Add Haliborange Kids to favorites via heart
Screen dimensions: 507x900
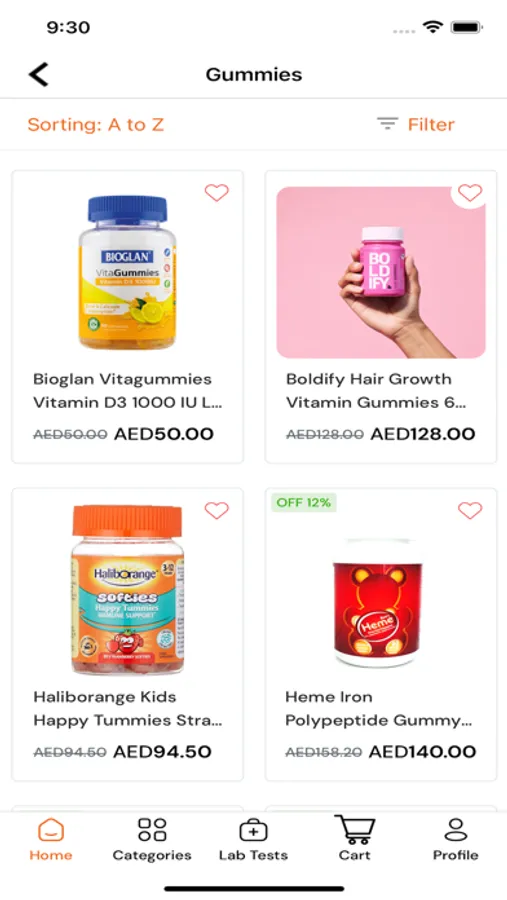(x=216, y=510)
